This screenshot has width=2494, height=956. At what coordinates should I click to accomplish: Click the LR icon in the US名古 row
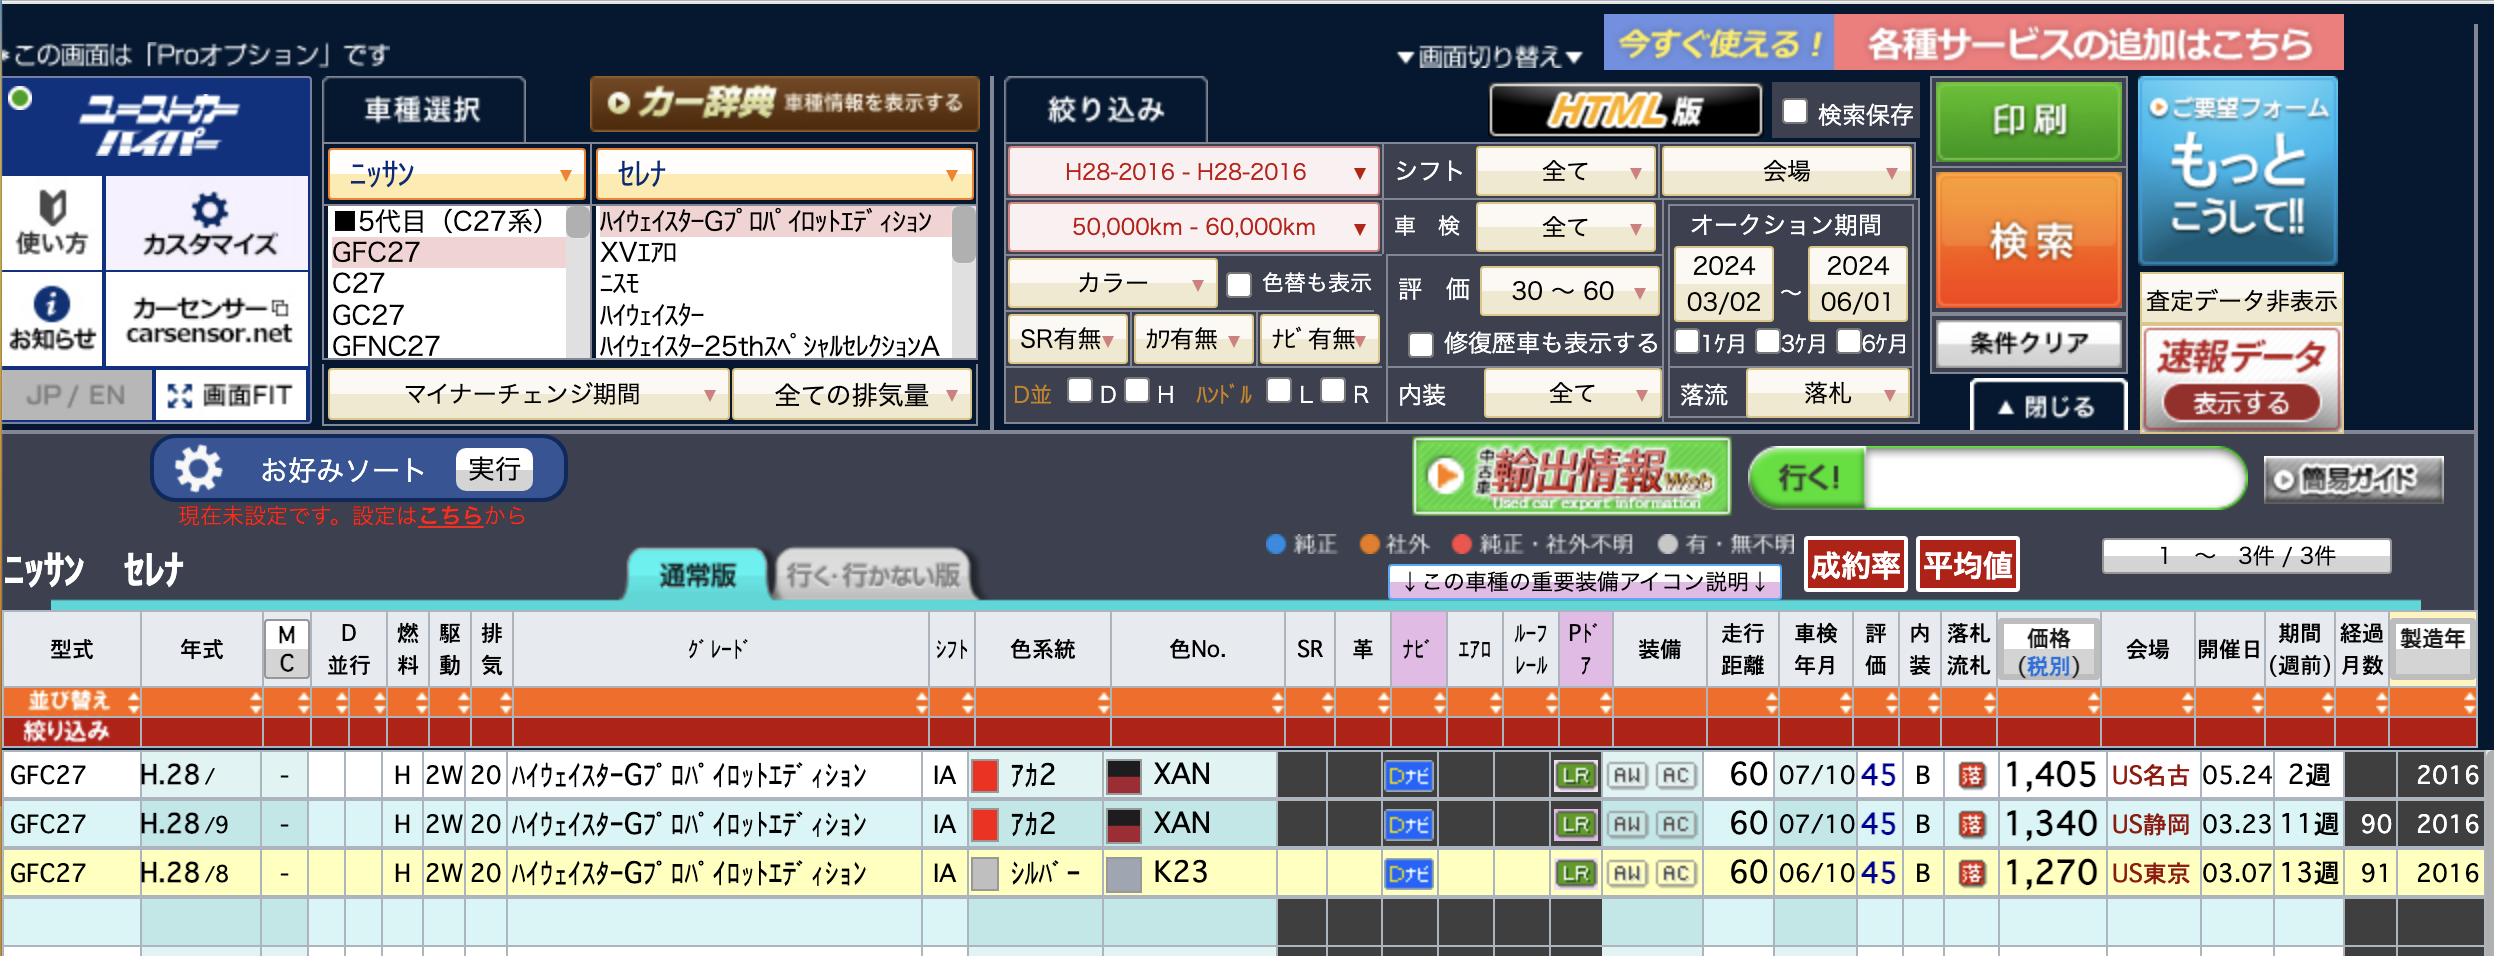[1575, 775]
